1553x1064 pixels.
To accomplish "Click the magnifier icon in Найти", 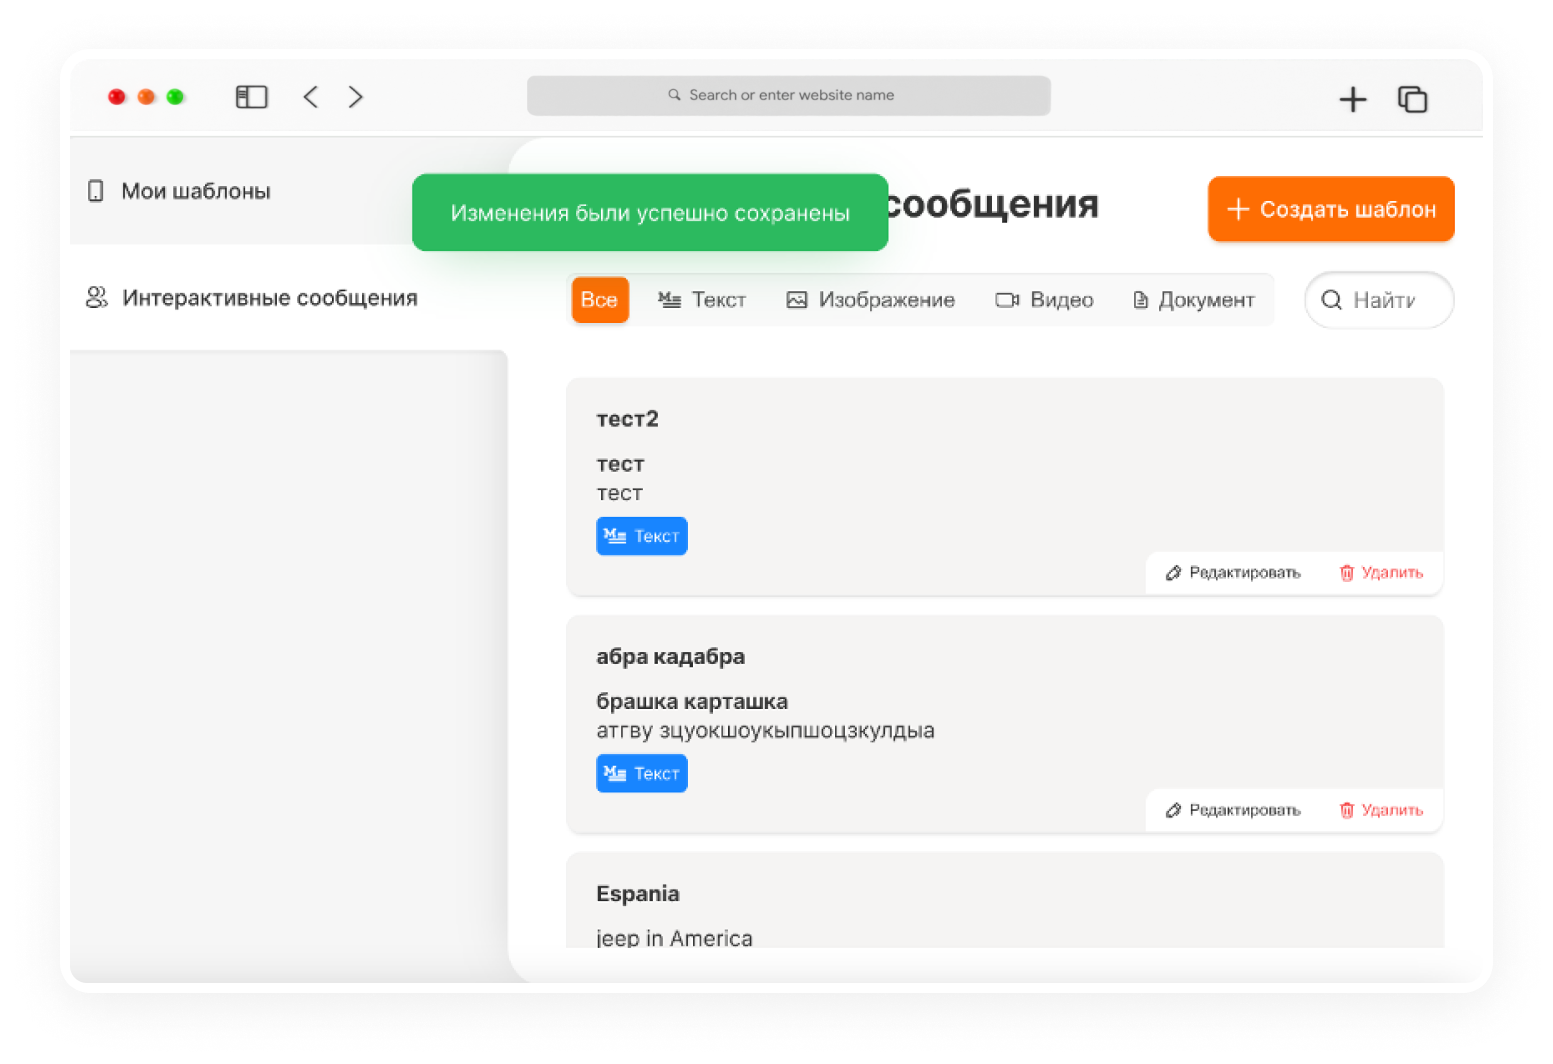I will (1331, 300).
